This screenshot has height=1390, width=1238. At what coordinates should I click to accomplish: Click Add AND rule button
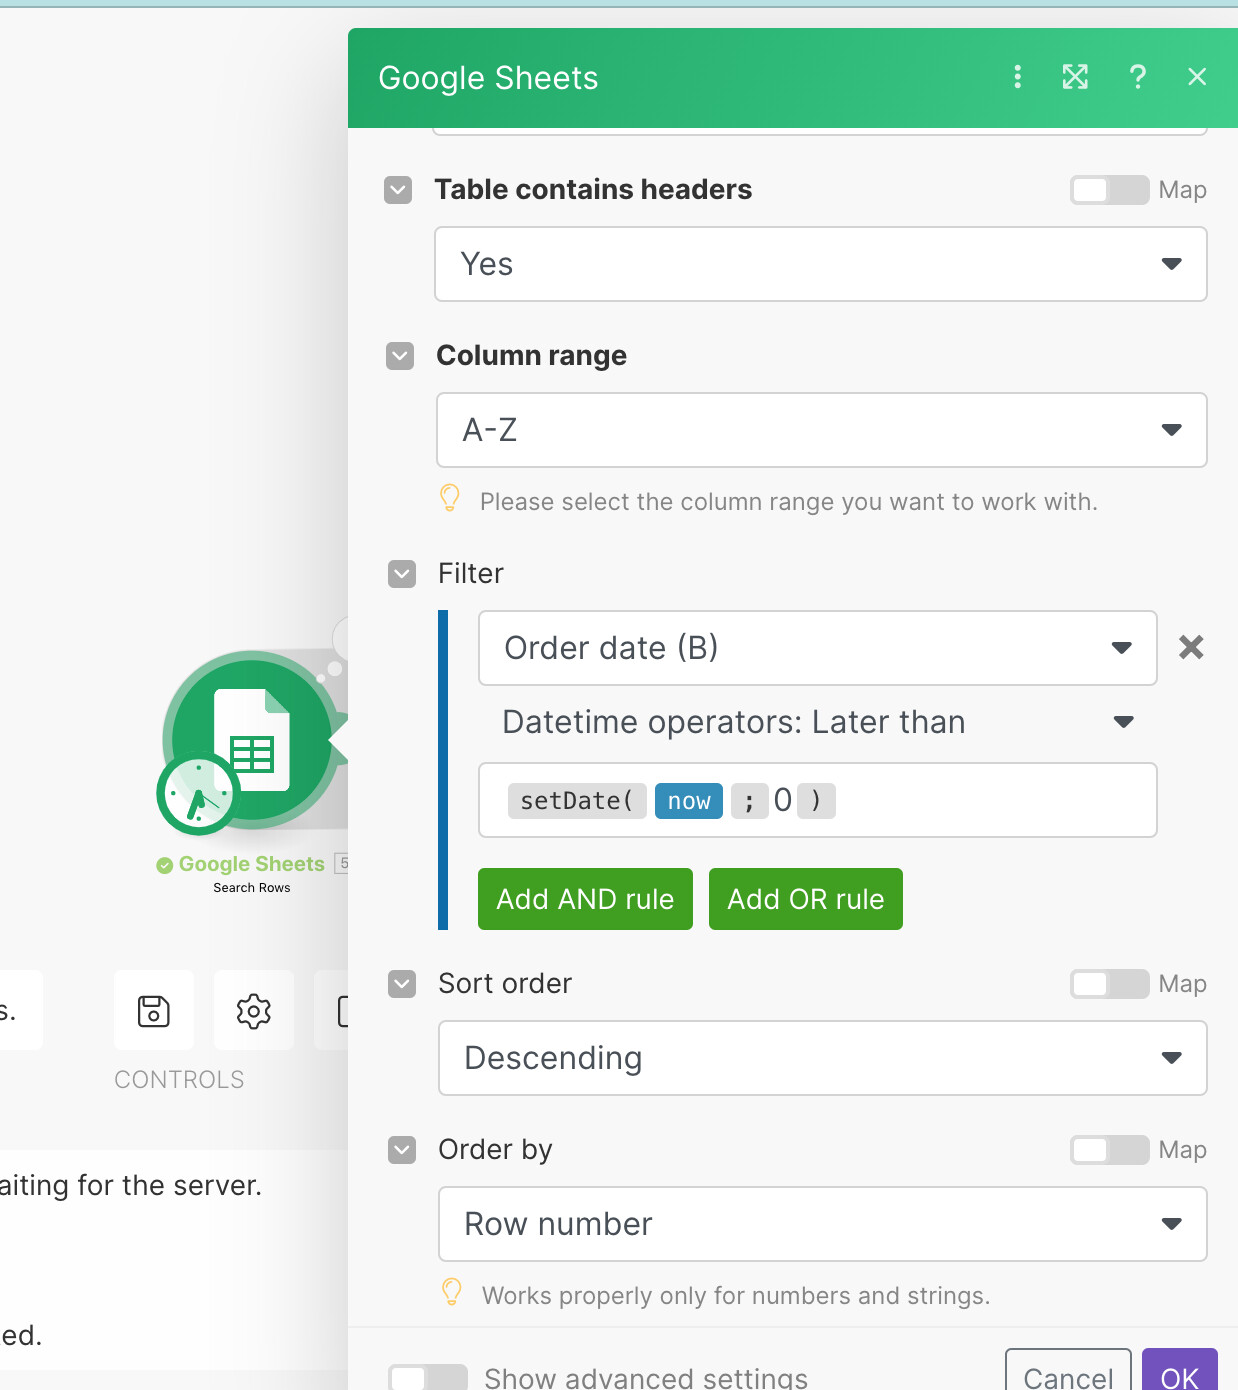point(585,899)
